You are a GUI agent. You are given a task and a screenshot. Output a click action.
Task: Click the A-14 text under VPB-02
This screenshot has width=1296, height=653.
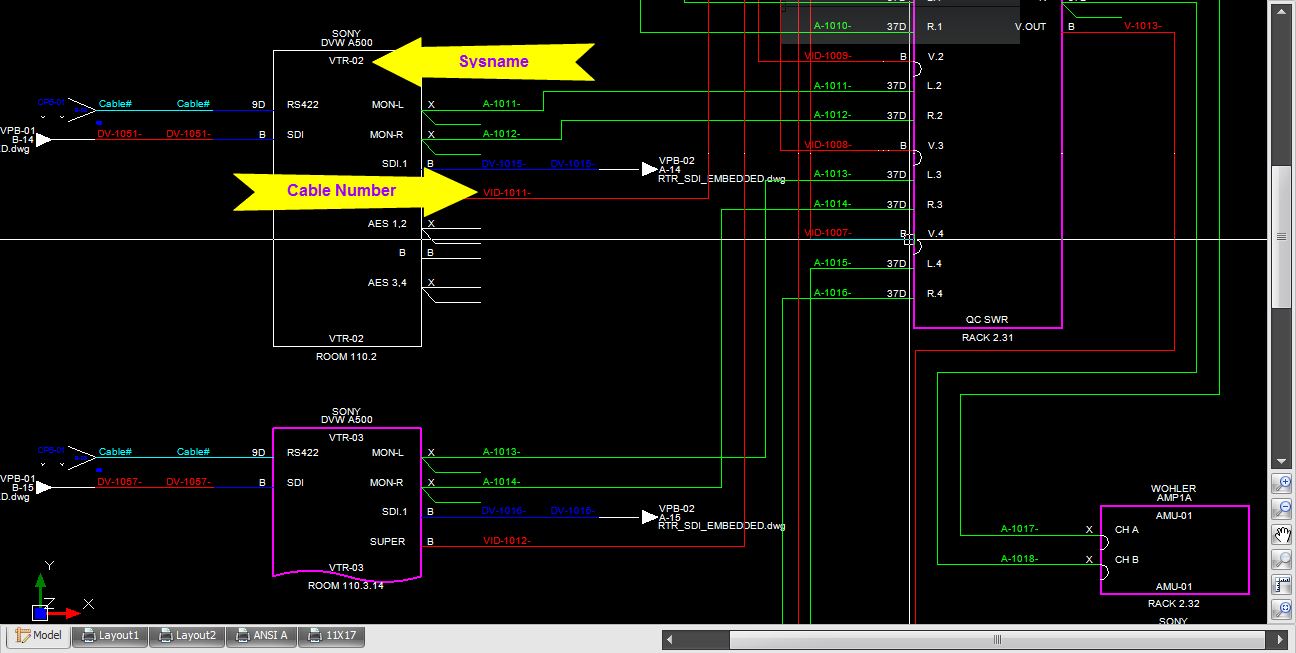coord(670,170)
